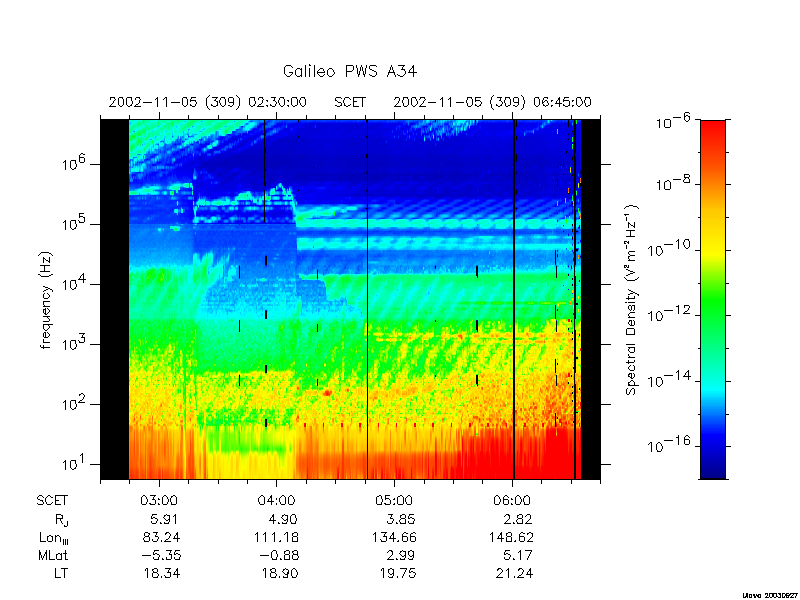This screenshot has width=800, height=600.
Task: Click the 10^-16 colorbar tick label
Action: (x=668, y=445)
